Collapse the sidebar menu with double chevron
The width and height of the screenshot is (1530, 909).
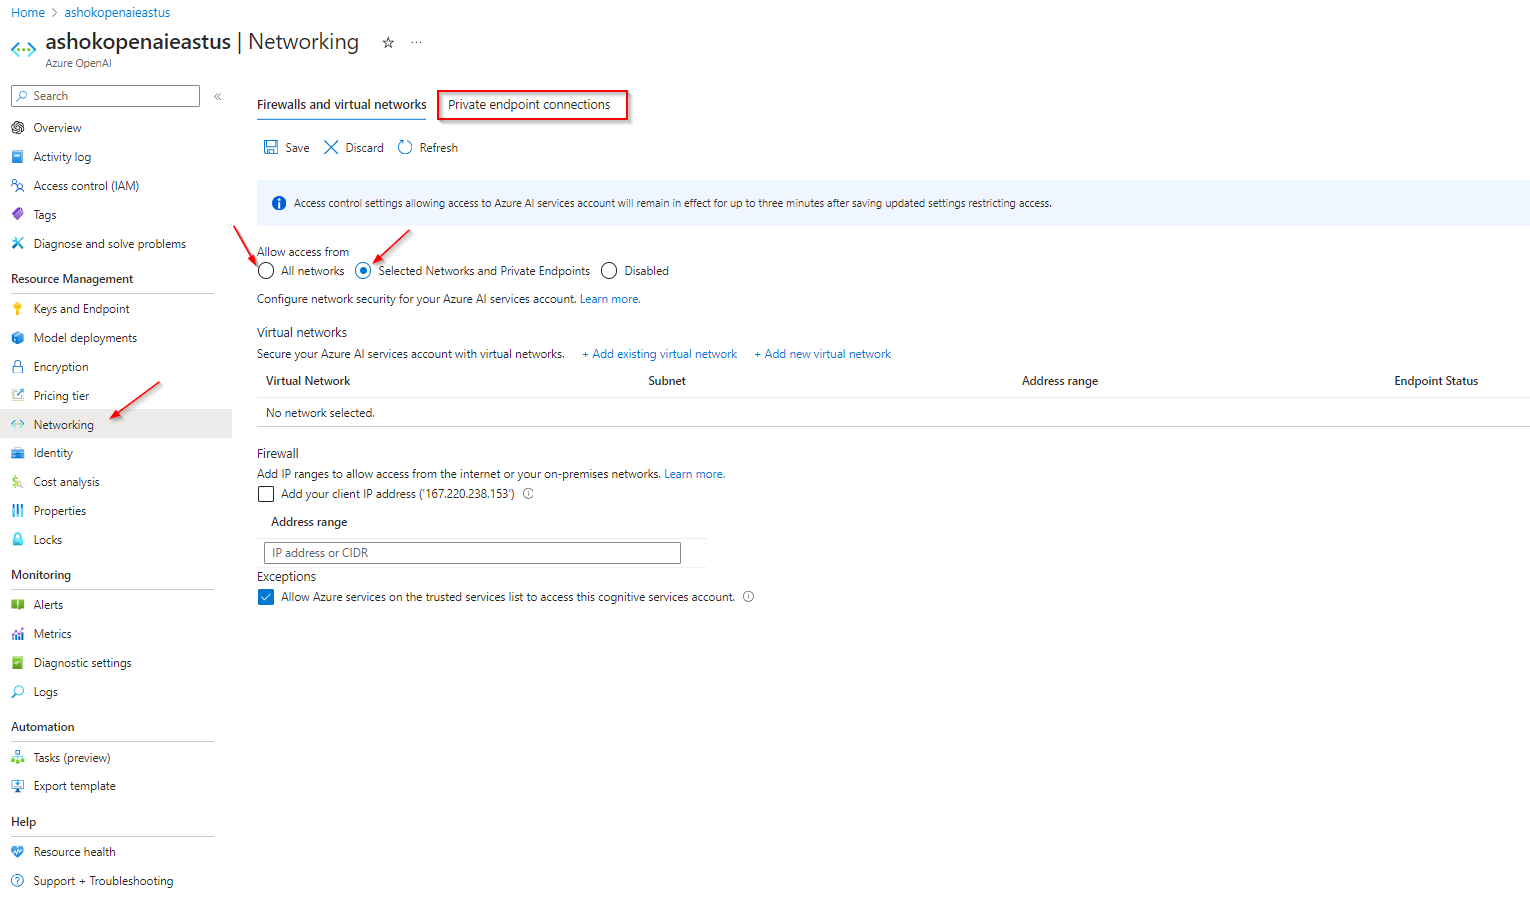[217, 96]
